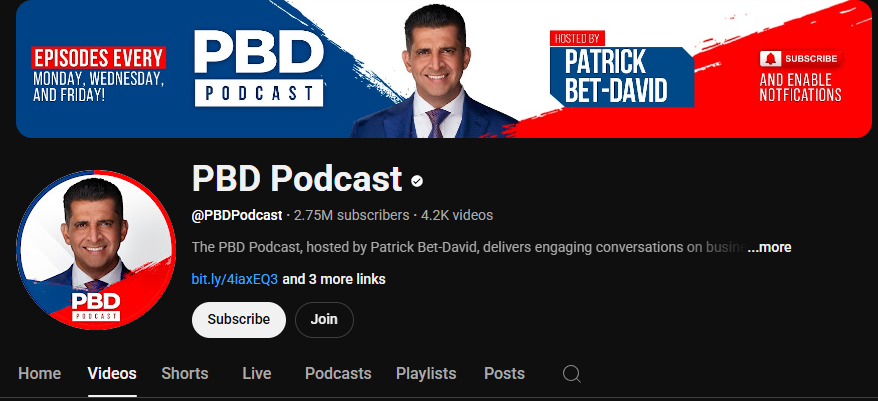
Task: Subscribe to the PBD Podcast channel
Action: tap(239, 320)
